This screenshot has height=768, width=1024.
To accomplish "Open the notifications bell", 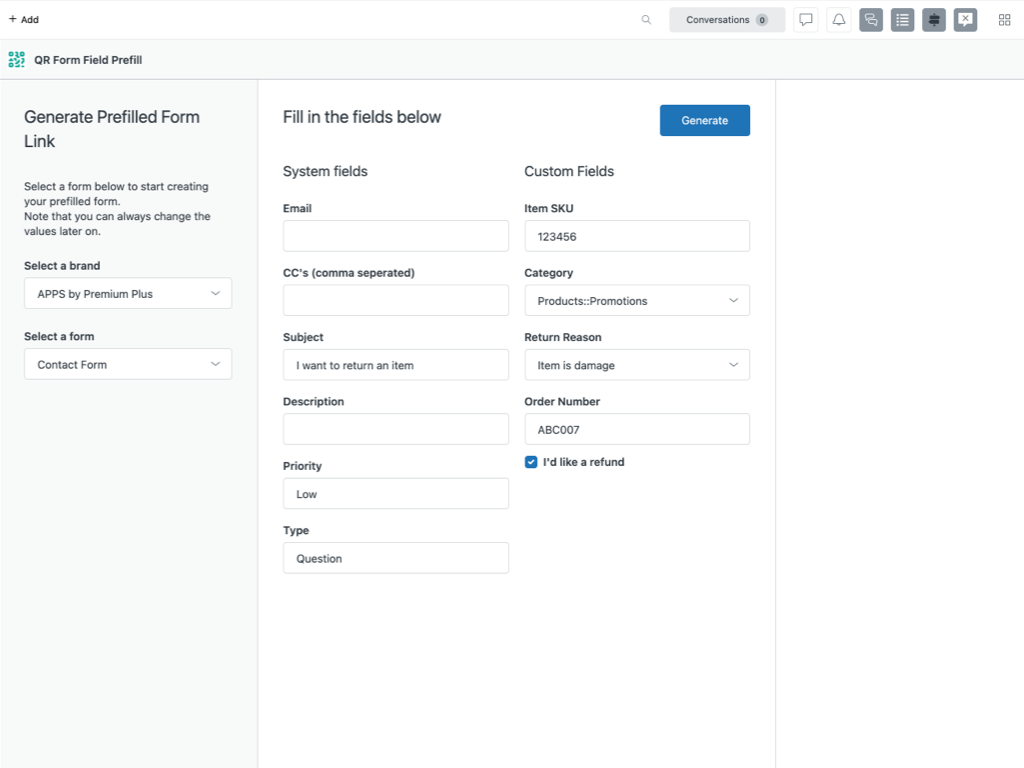I will click(839, 20).
